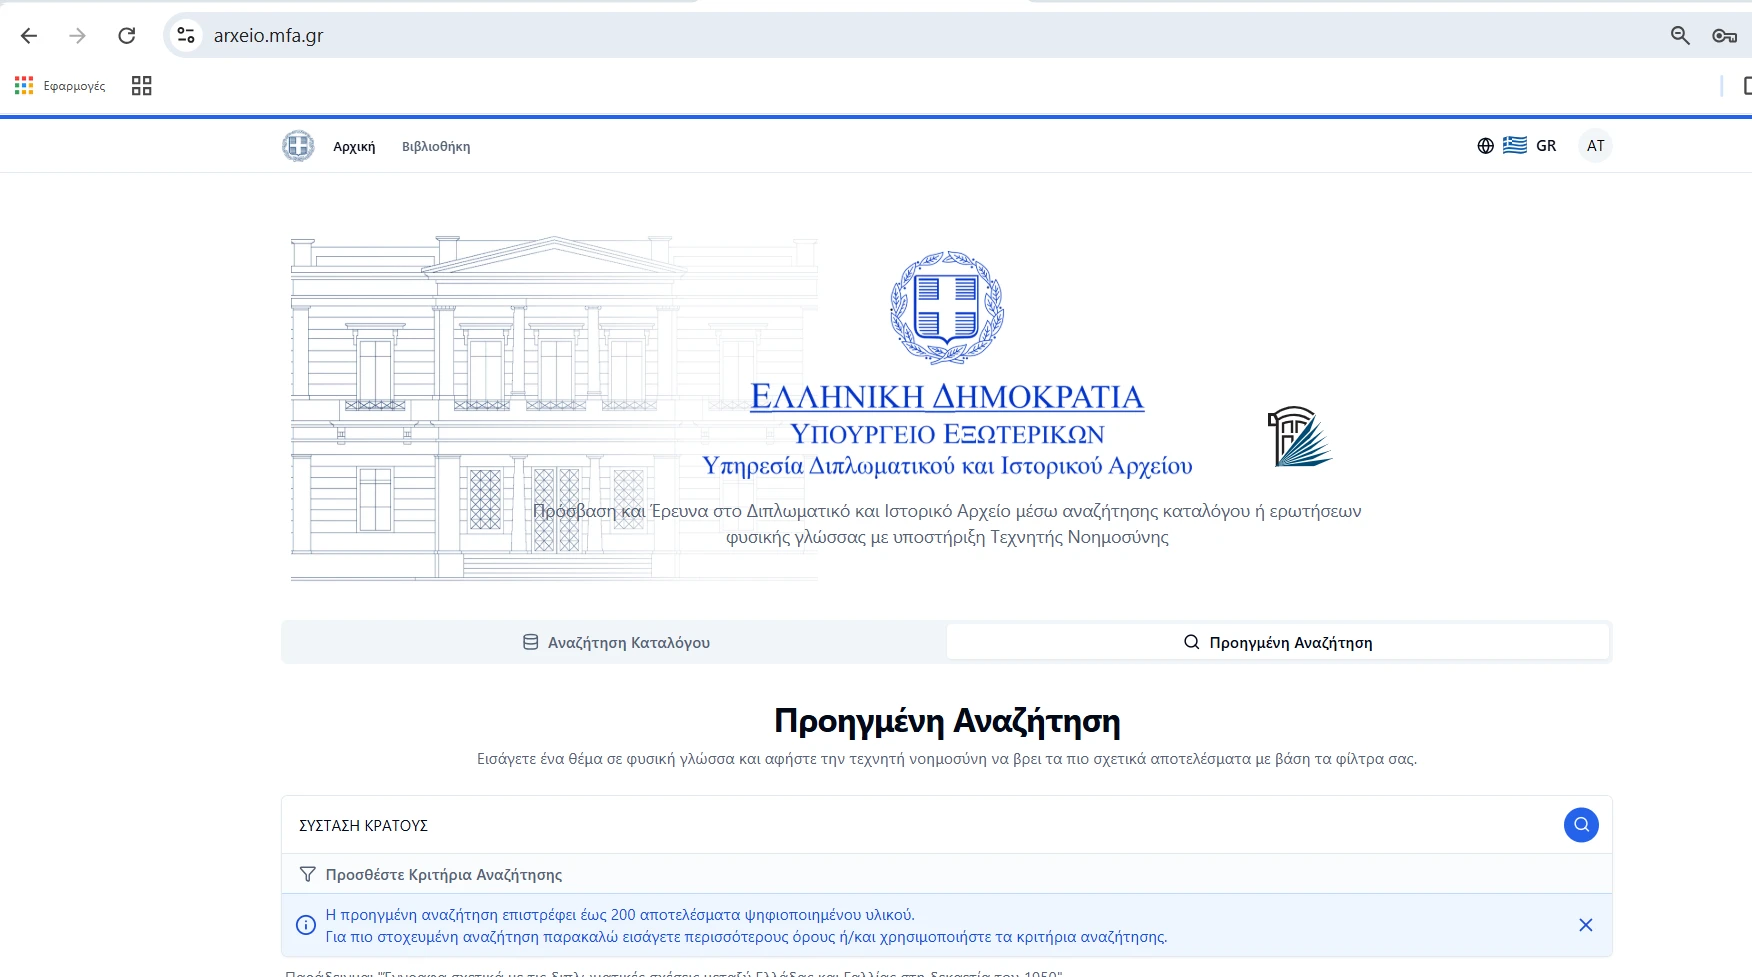Click the search text field containing ΣΥΣΤΑΣΗ ΚΡΑΤΟΥΣ
The width and height of the screenshot is (1752, 977).
(920, 825)
